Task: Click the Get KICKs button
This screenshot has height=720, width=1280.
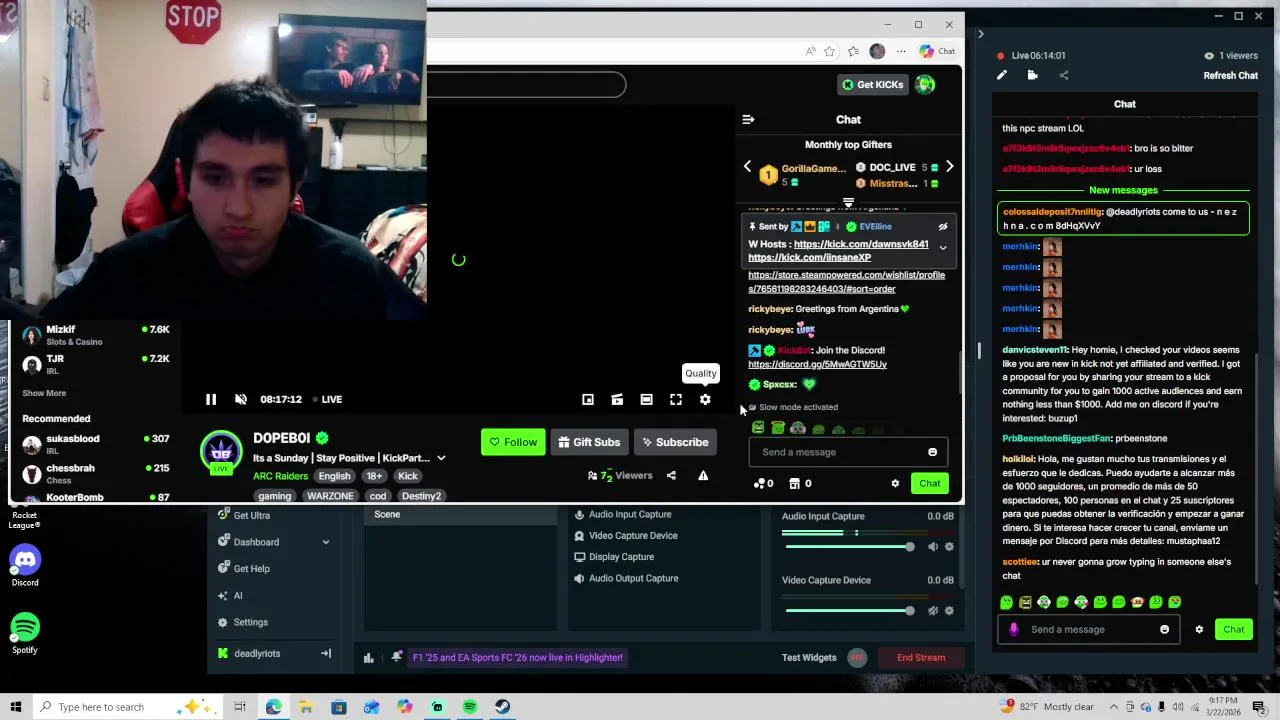Action: tap(872, 85)
